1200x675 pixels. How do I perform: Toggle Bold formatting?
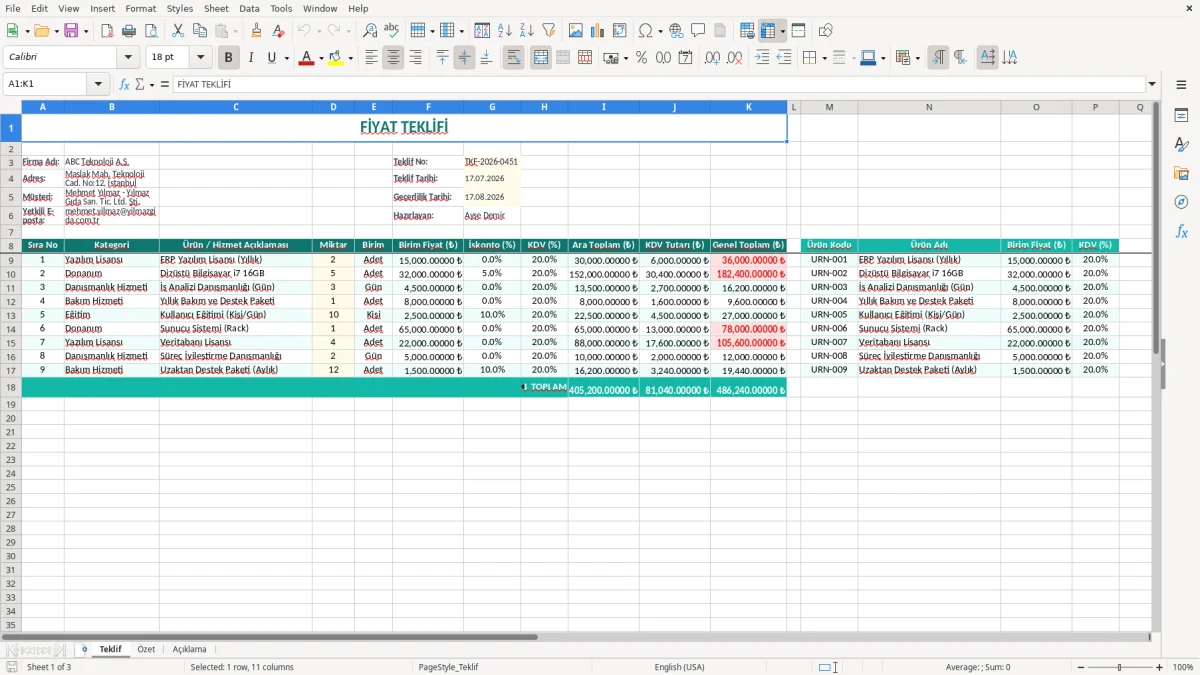click(x=228, y=58)
